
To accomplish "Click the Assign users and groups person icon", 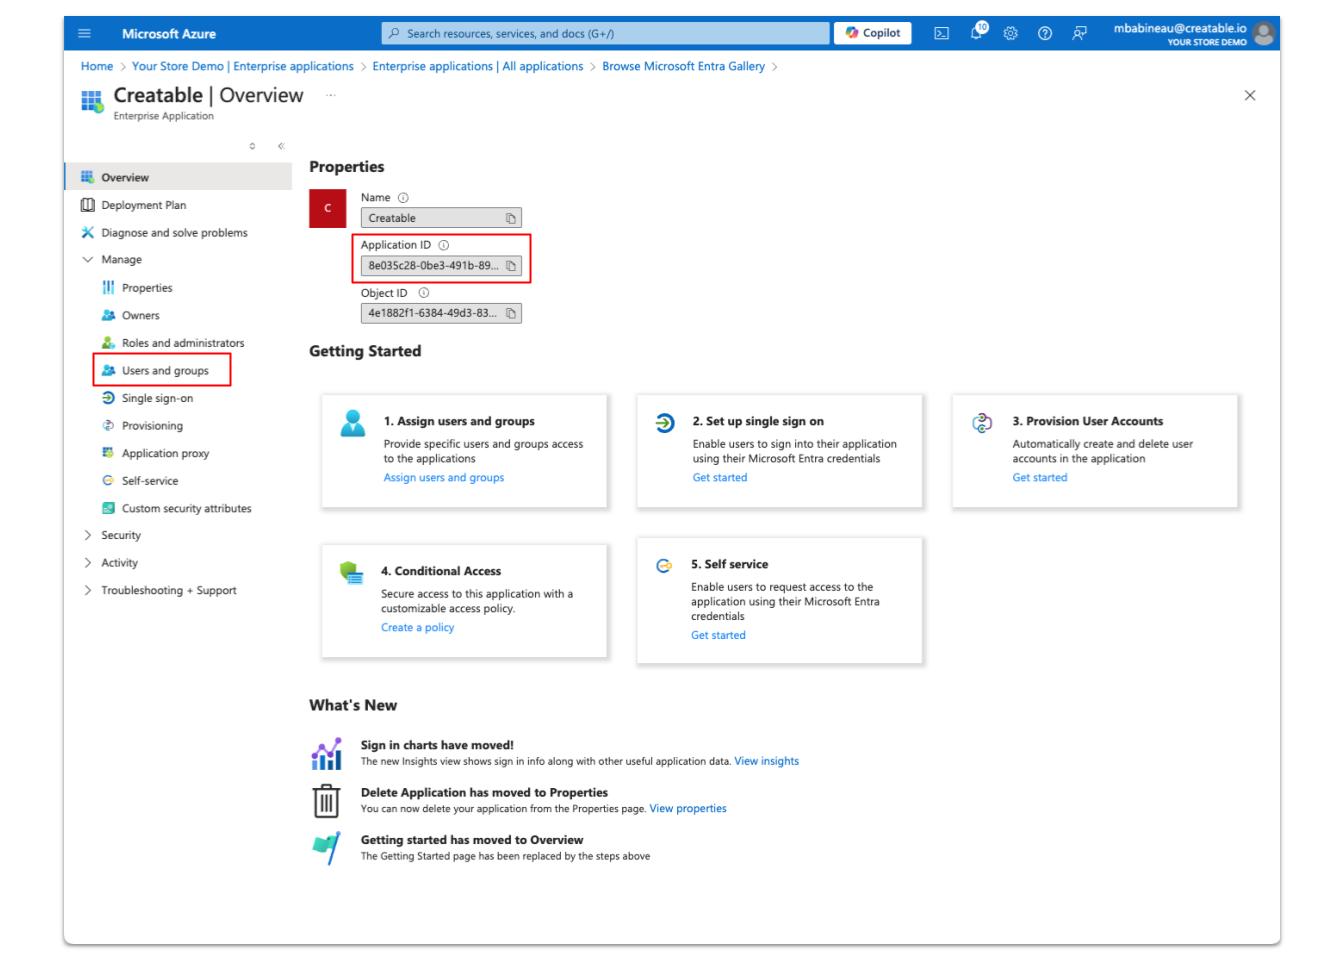I will point(353,423).
